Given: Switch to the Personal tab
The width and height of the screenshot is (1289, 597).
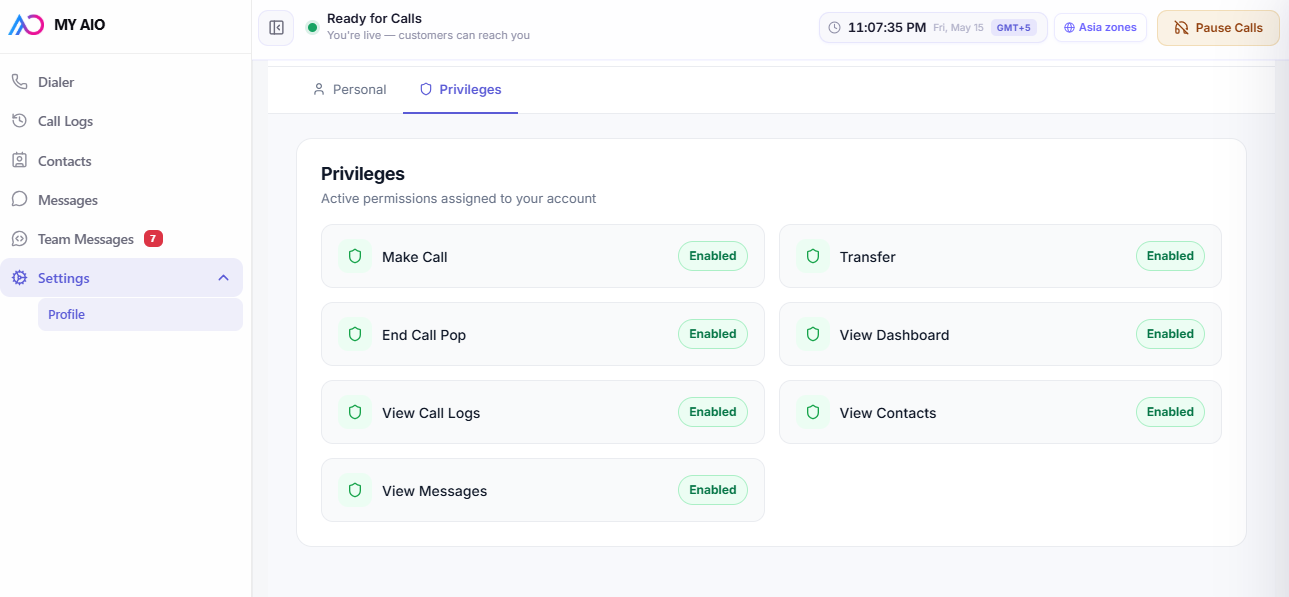Looking at the screenshot, I should pos(349,89).
